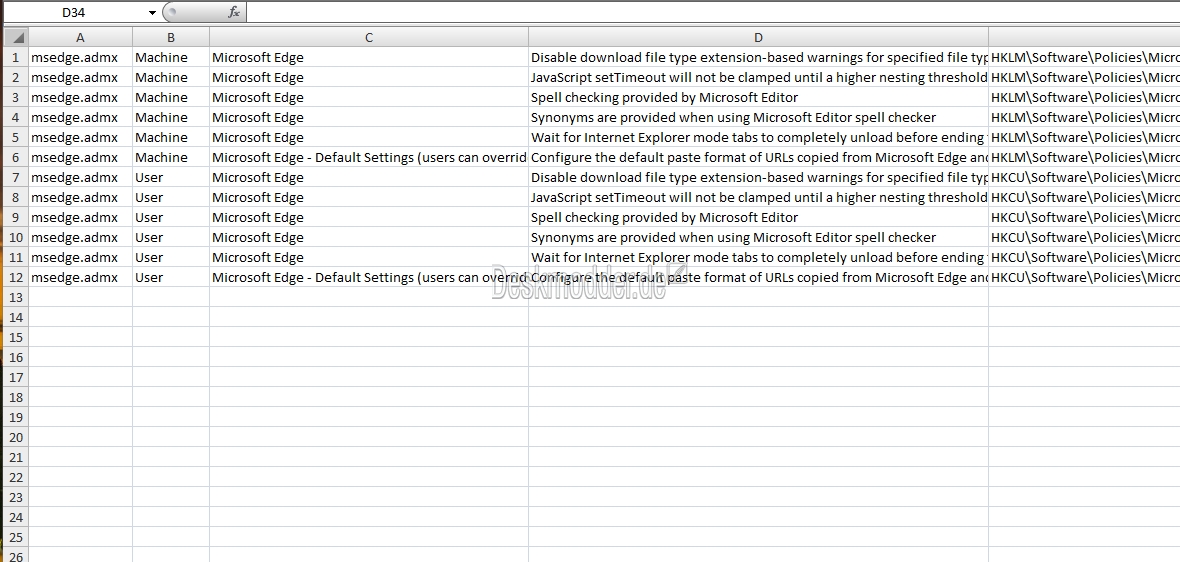Click 'Synonyms are provided' cell in row 10
Image resolution: width=1180 pixels, height=562 pixels.
759,237
